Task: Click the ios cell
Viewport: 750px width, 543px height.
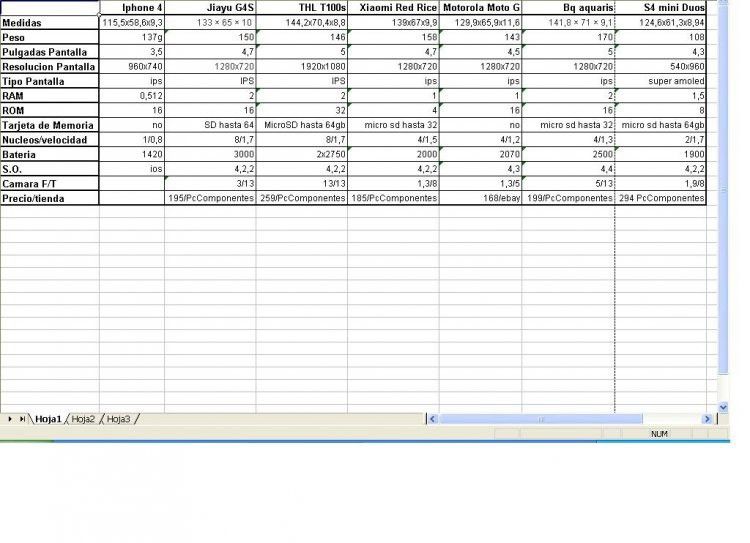Action: (x=132, y=169)
